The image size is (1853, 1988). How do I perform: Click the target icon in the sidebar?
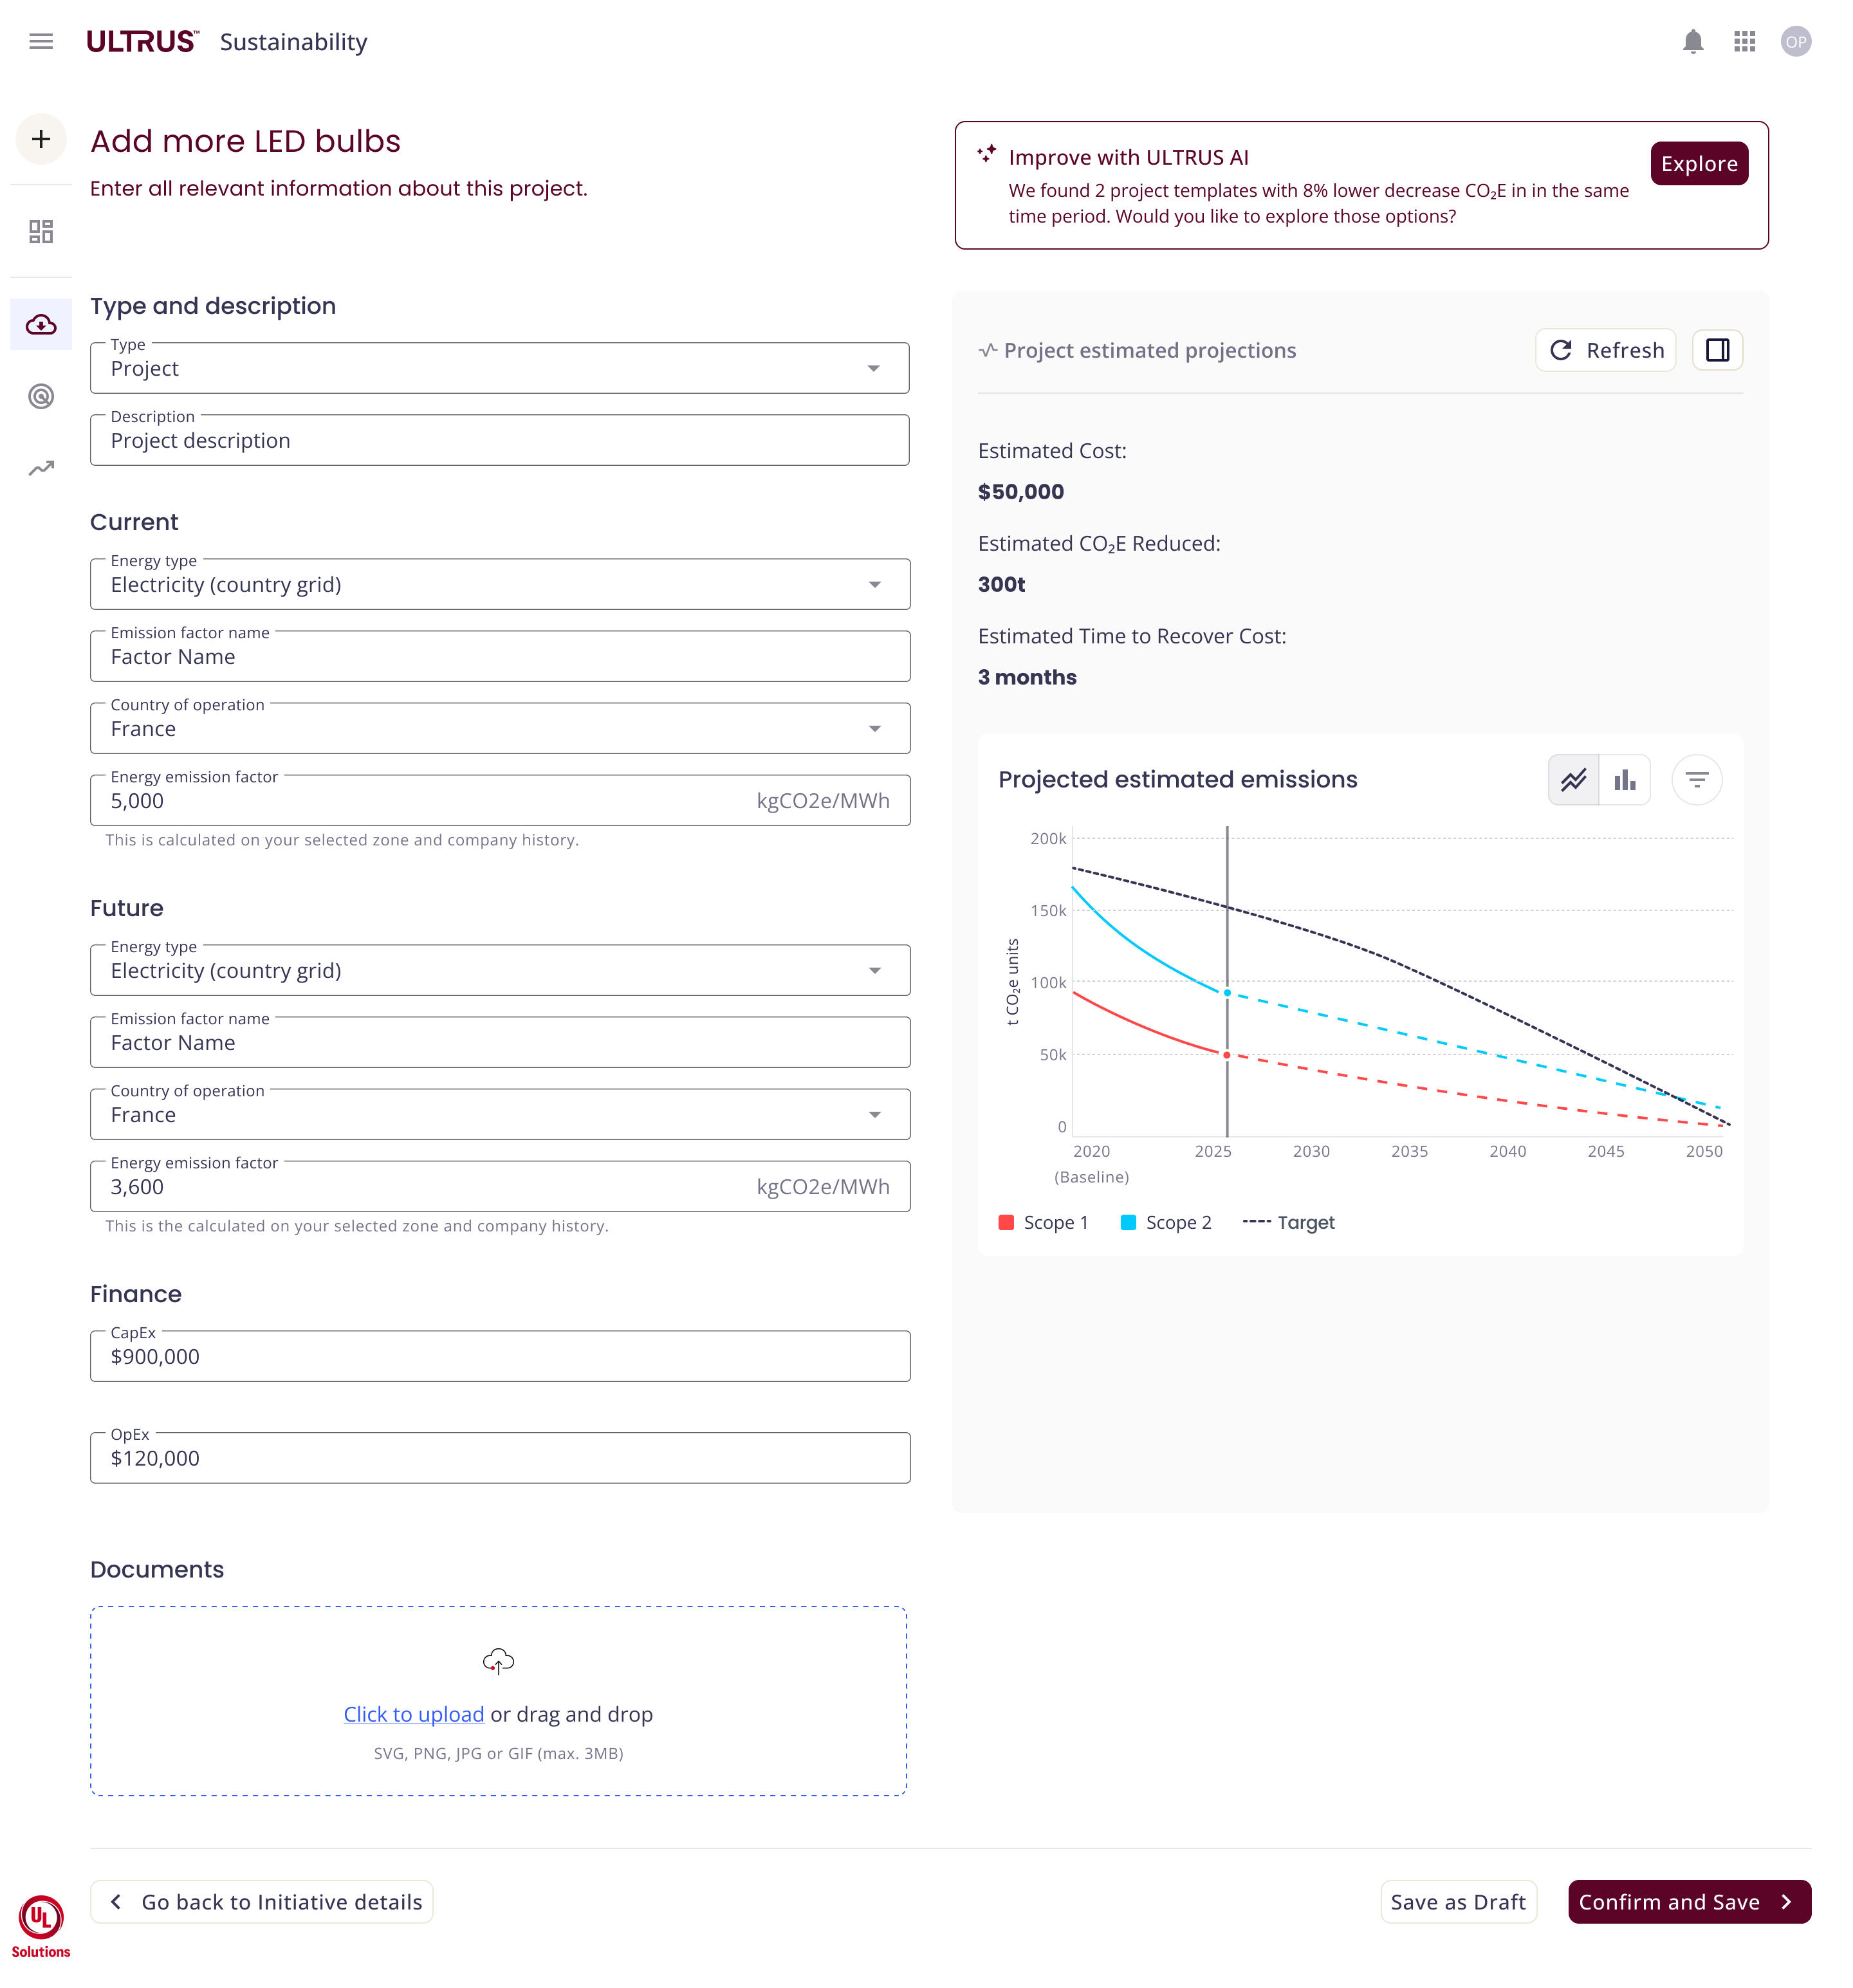[41, 396]
